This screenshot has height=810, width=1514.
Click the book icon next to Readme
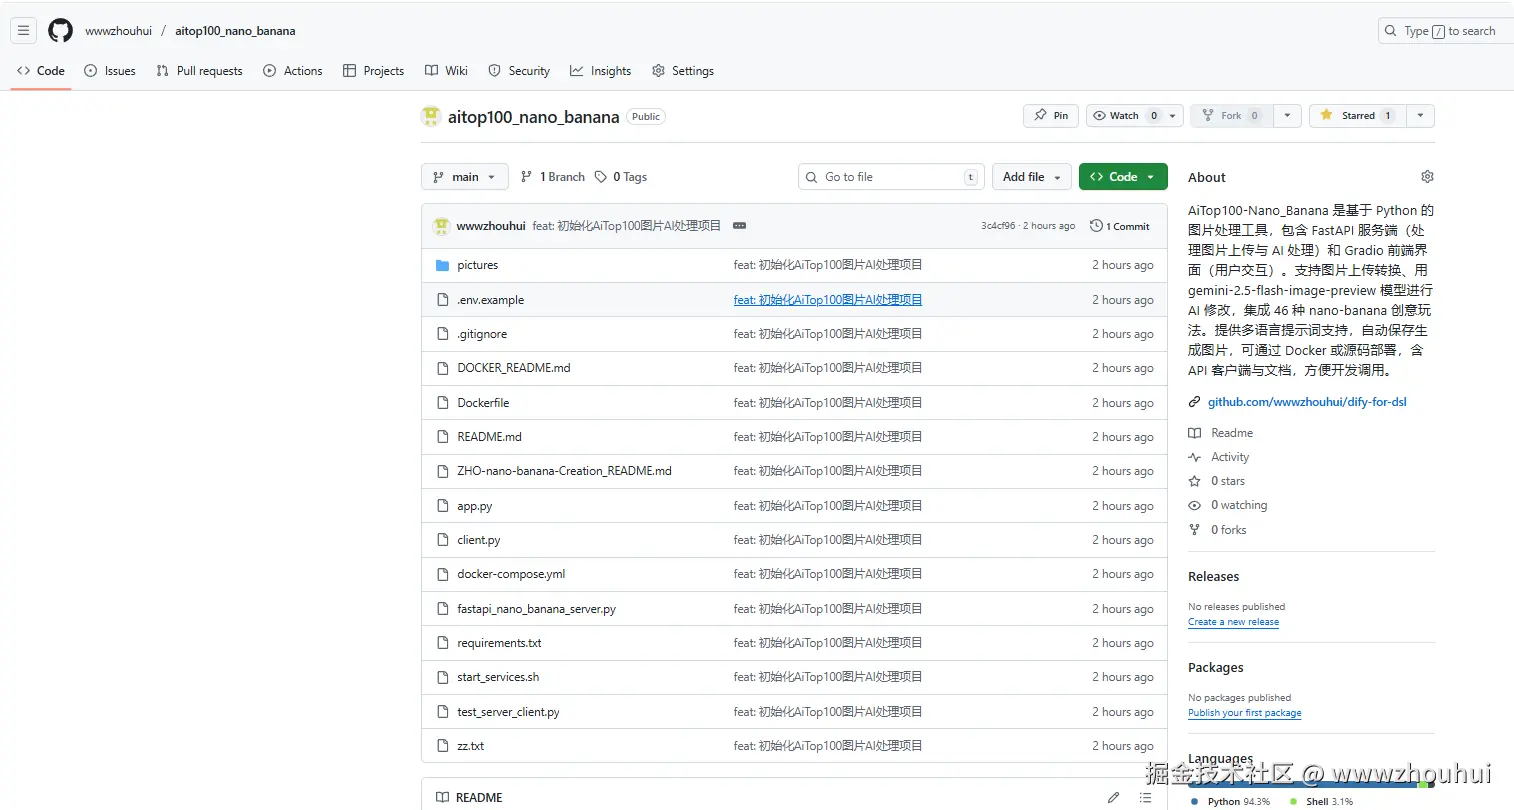click(x=1194, y=433)
